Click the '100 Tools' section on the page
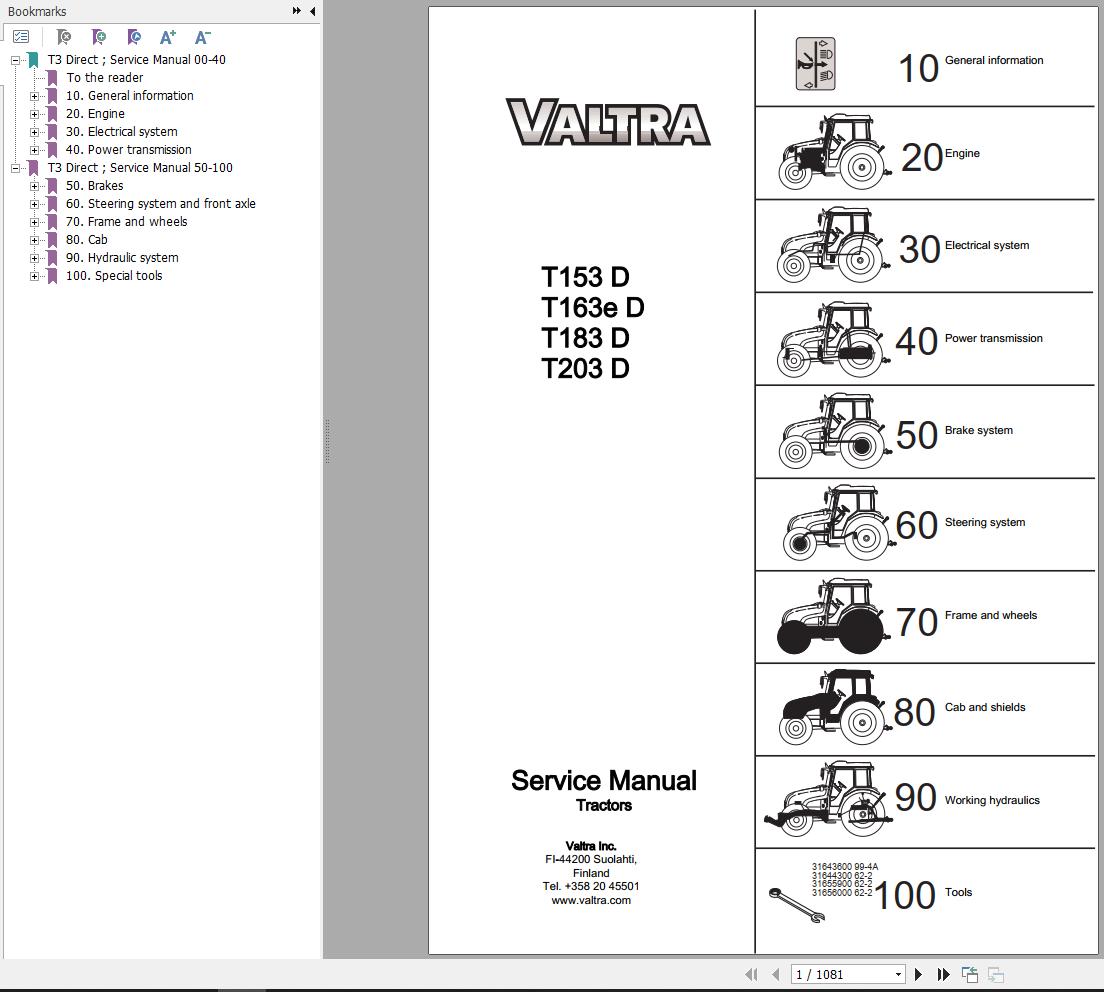The width and height of the screenshot is (1104, 992). click(924, 900)
